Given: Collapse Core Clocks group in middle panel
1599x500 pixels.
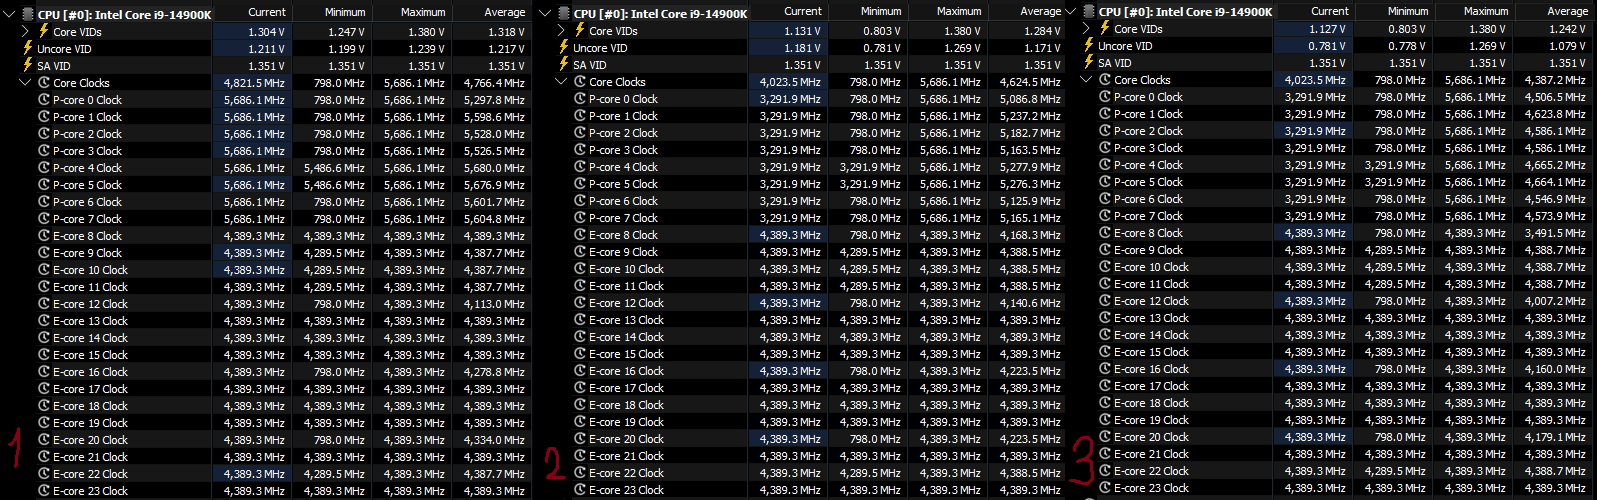Looking at the screenshot, I should [x=562, y=82].
